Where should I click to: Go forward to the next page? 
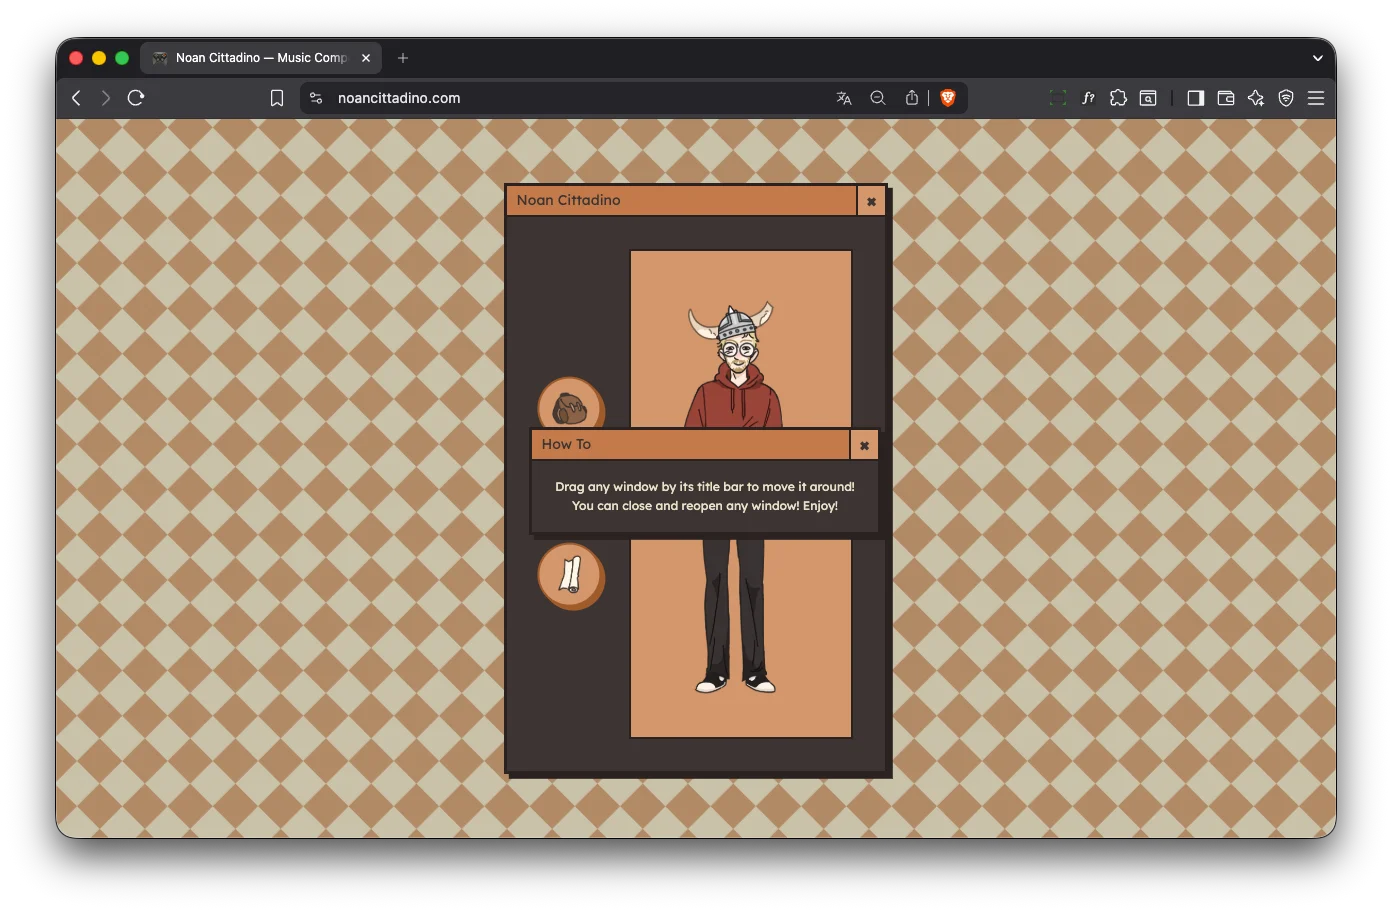click(105, 98)
